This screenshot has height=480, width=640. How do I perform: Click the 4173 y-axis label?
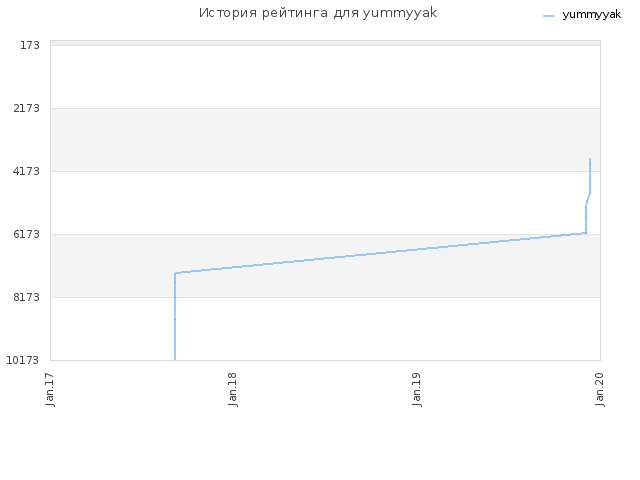pyautogui.click(x=27, y=171)
